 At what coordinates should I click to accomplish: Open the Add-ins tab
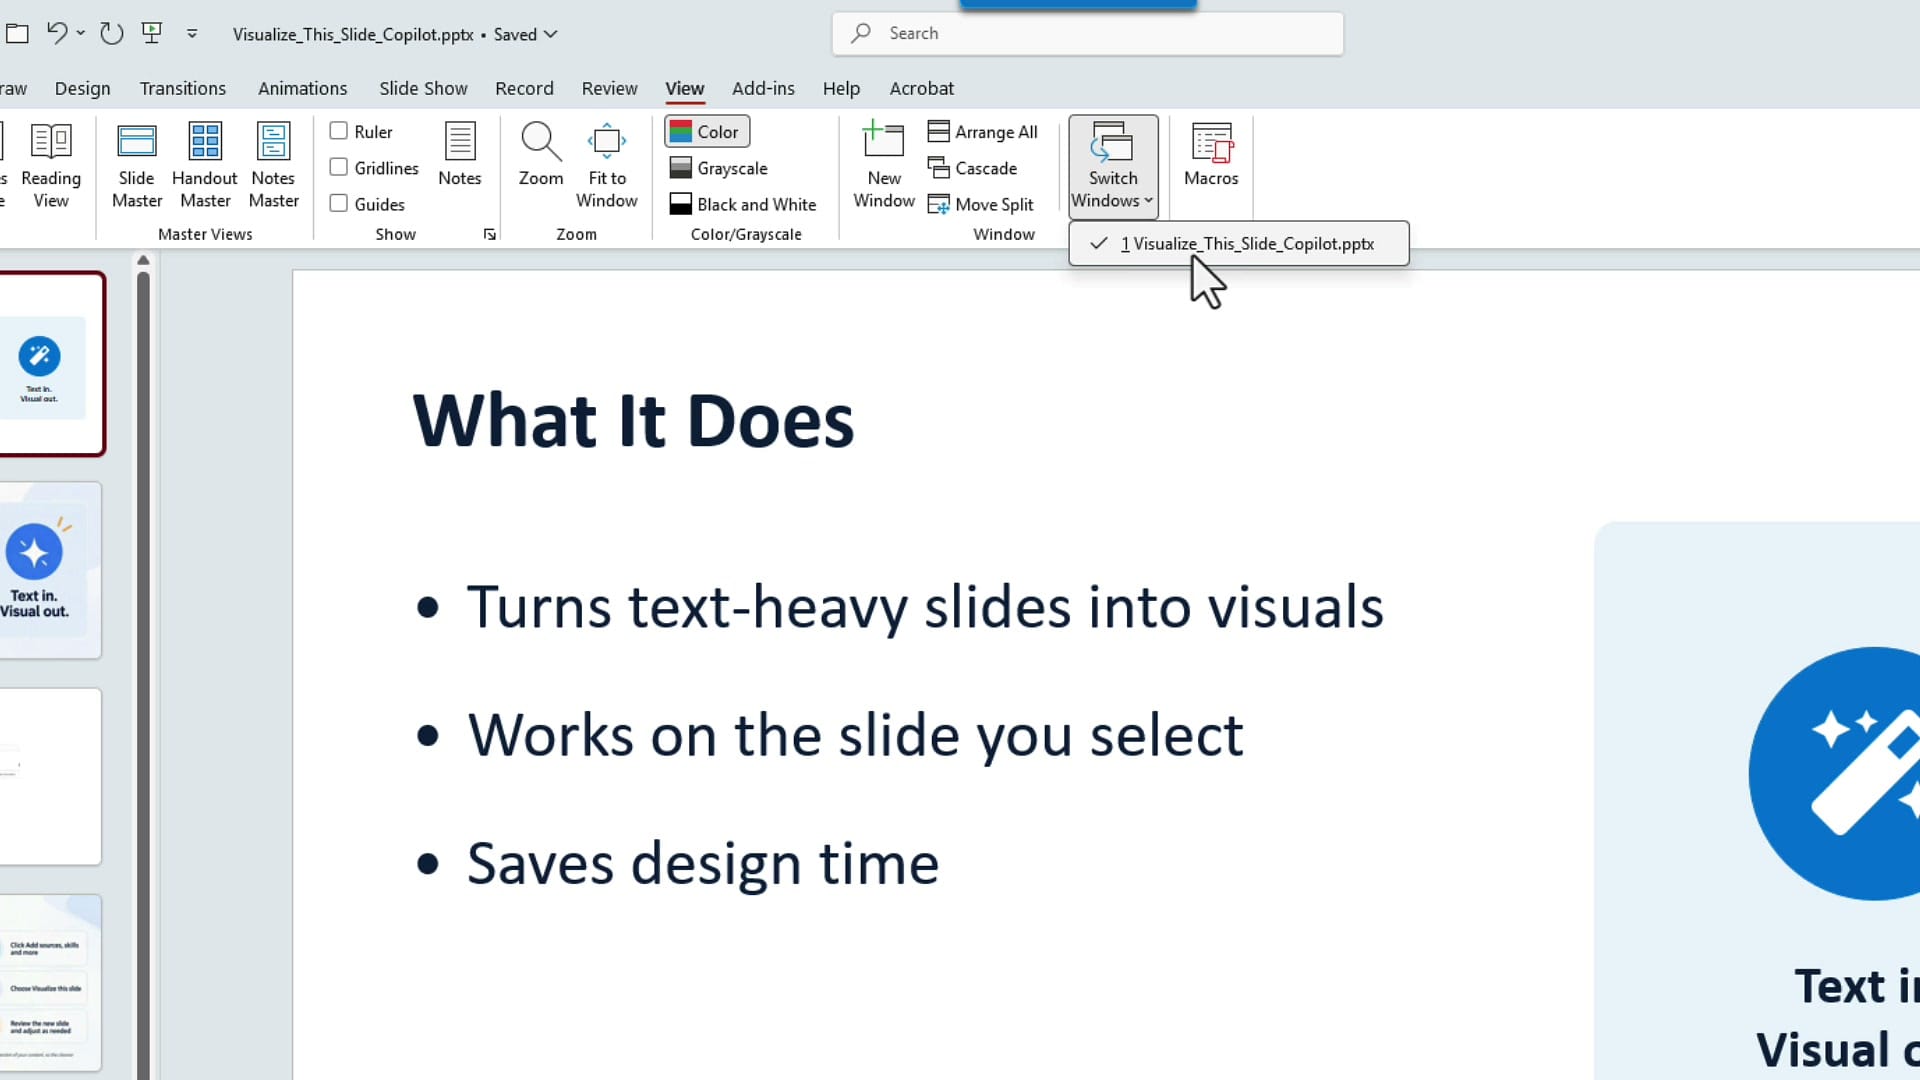pos(763,88)
